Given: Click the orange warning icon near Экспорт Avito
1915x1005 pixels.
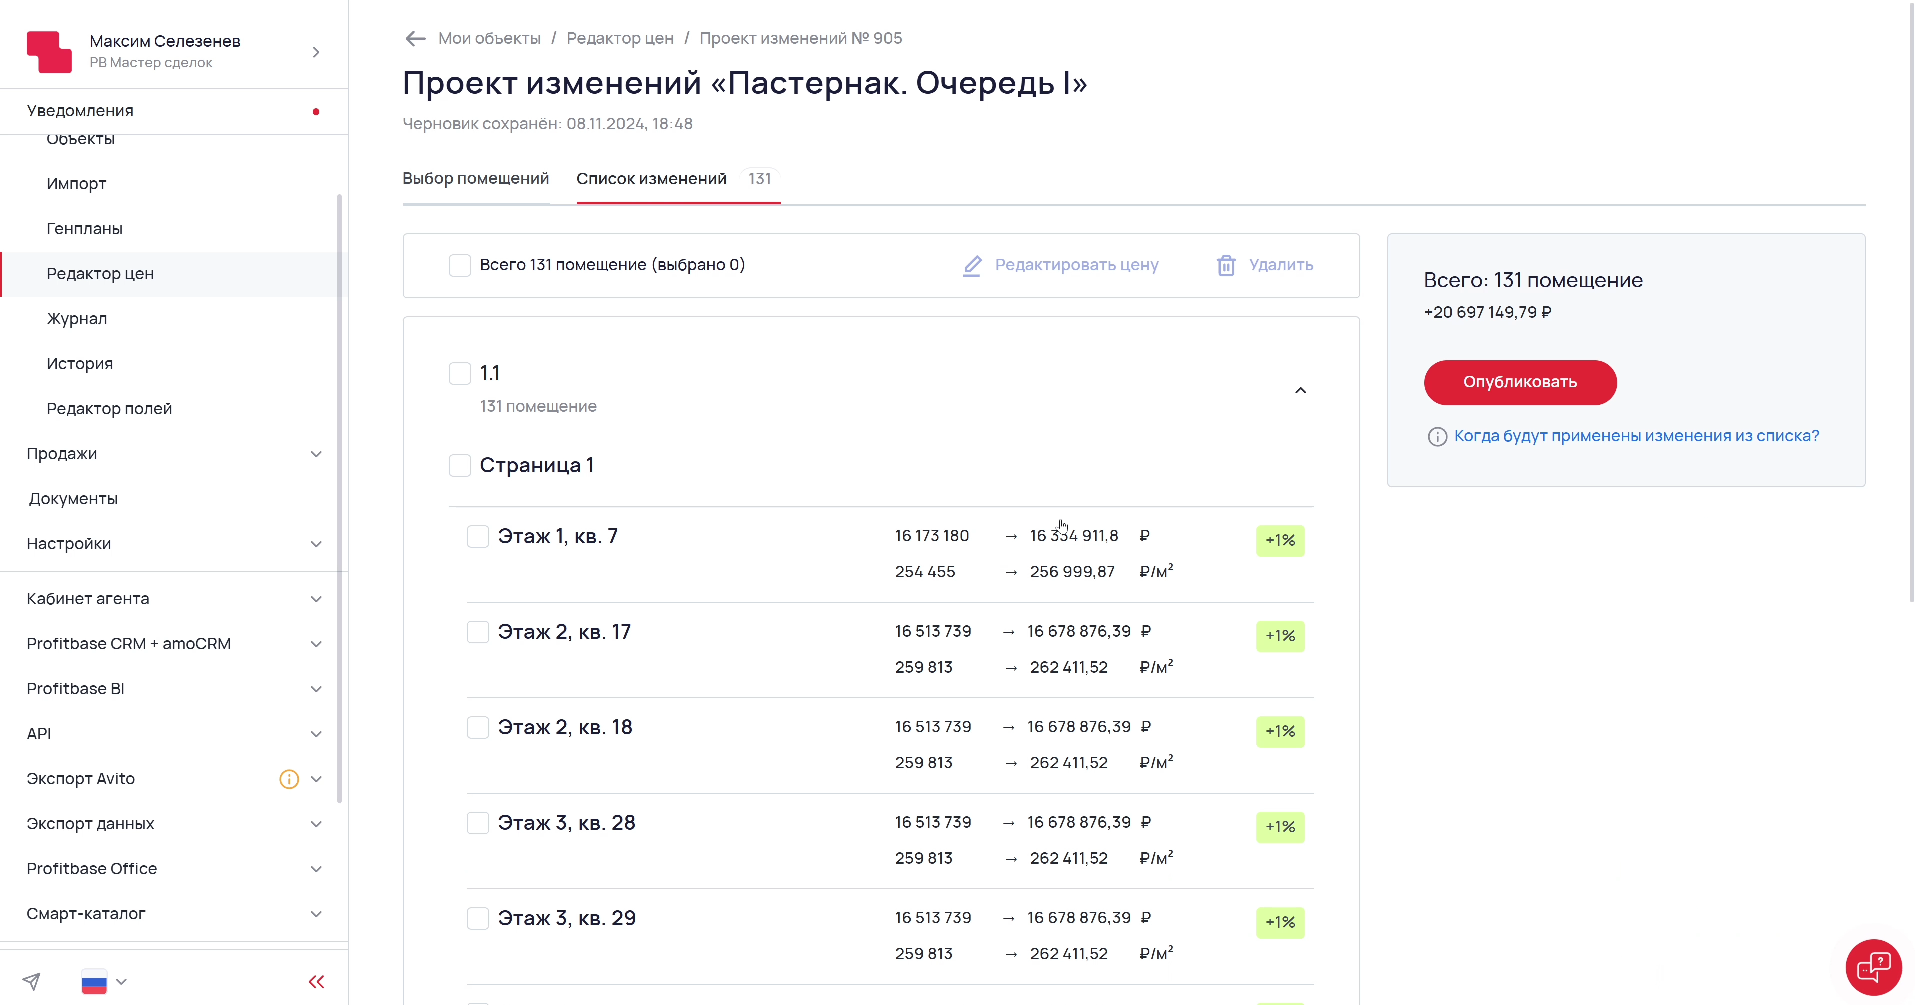Looking at the screenshot, I should coord(289,779).
